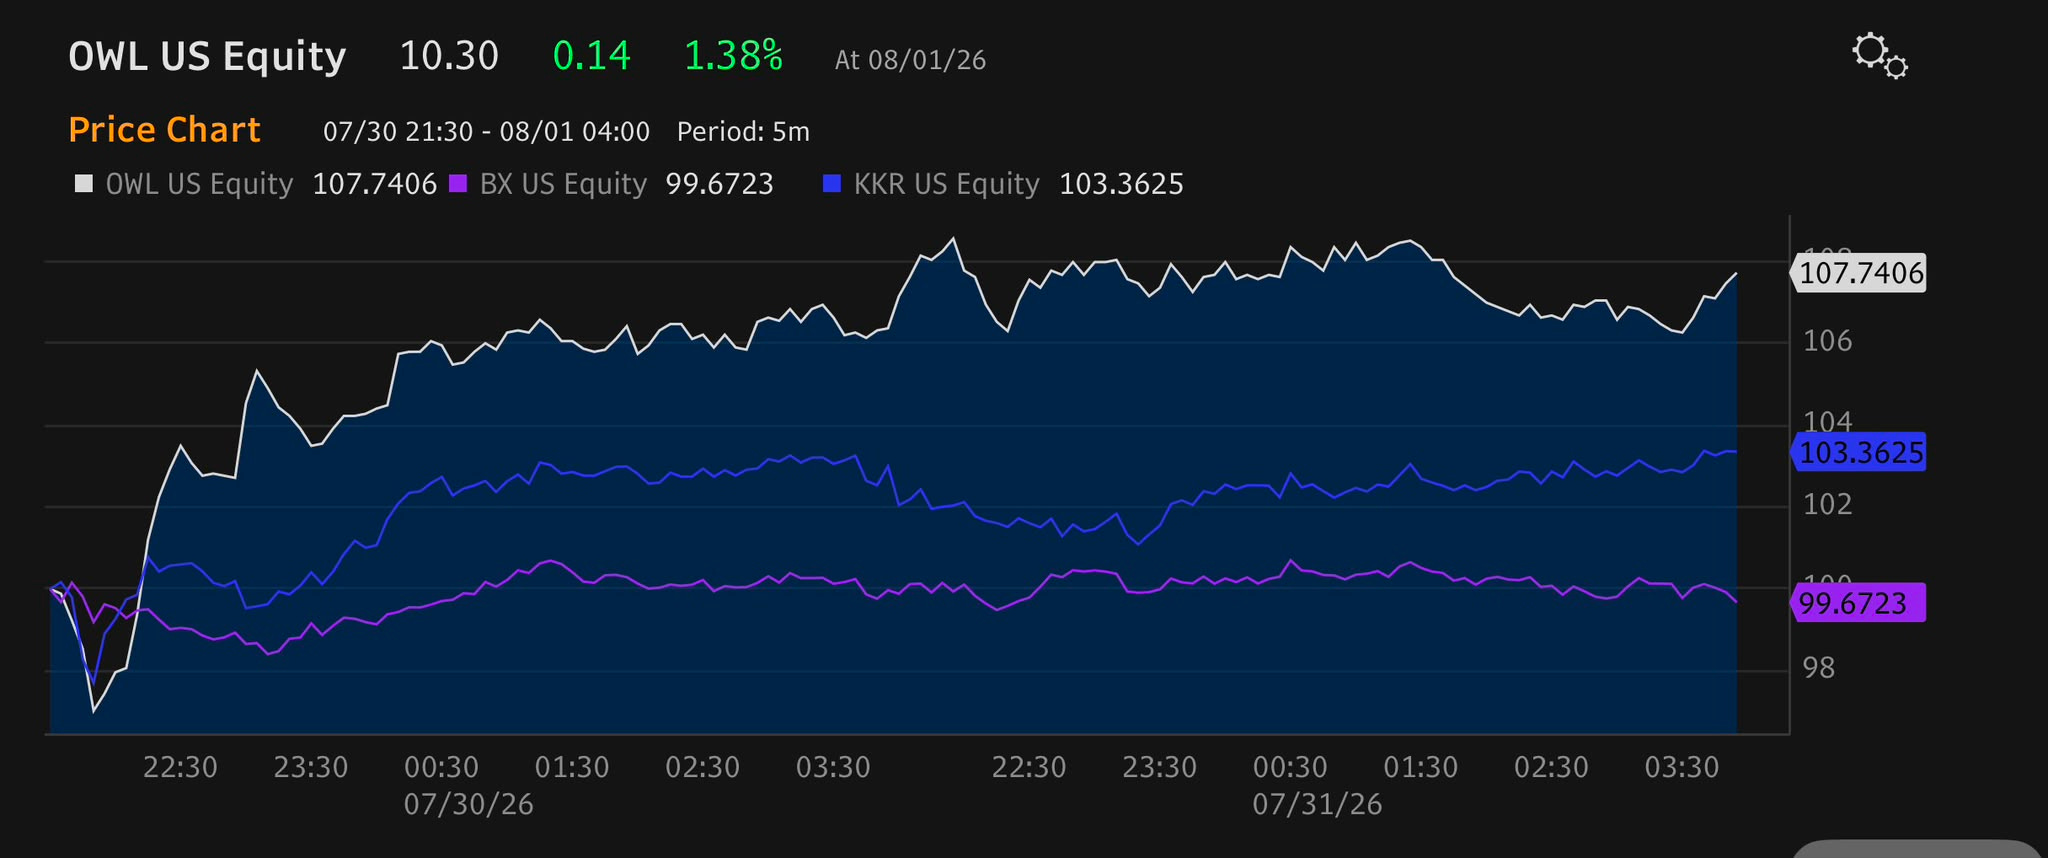Click the 07/31/26 date label on time axis
The width and height of the screenshot is (2048, 858).
1318,805
